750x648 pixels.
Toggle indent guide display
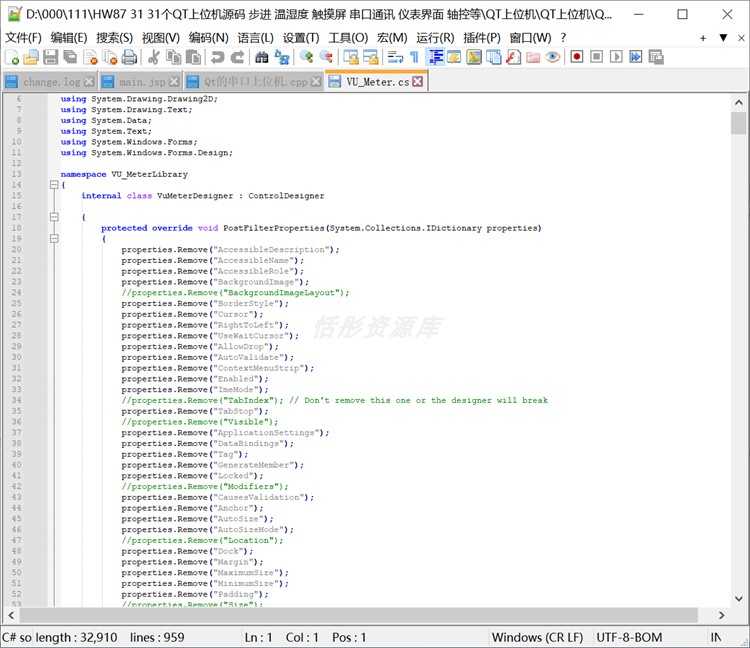[435, 57]
